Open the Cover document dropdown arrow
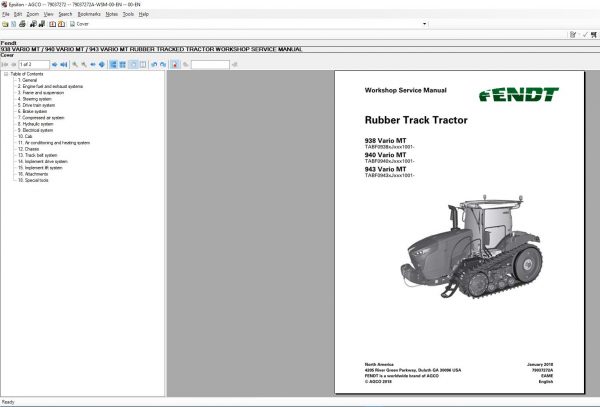Image resolution: width=600 pixels, height=407 pixels. tap(425, 24)
